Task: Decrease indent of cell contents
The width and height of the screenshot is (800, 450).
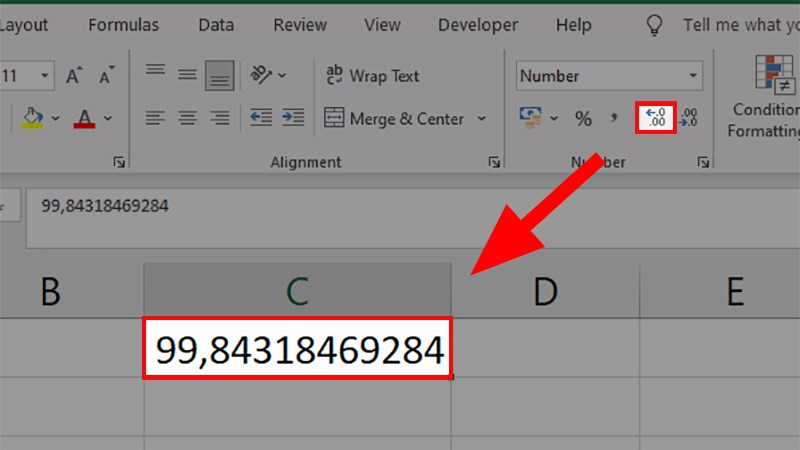Action: pos(261,118)
